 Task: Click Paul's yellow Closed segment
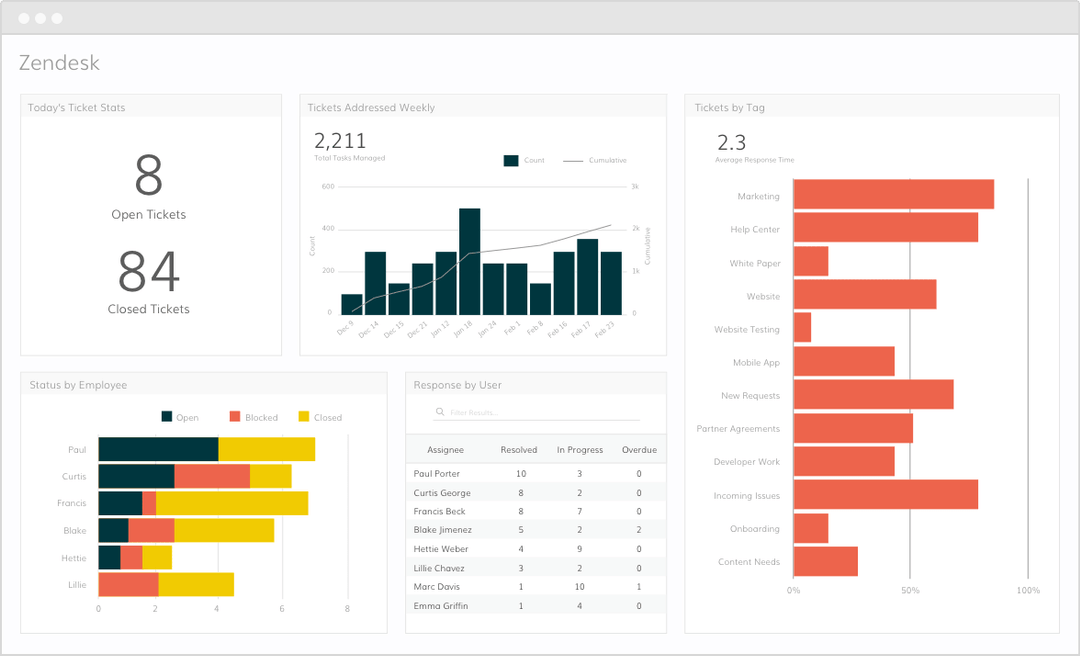[x=267, y=449]
